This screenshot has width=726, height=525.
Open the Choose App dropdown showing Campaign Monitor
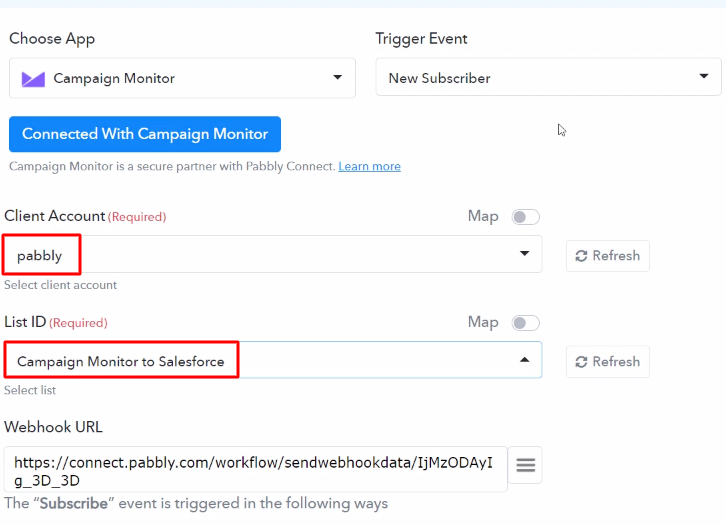pyautogui.click(x=182, y=78)
